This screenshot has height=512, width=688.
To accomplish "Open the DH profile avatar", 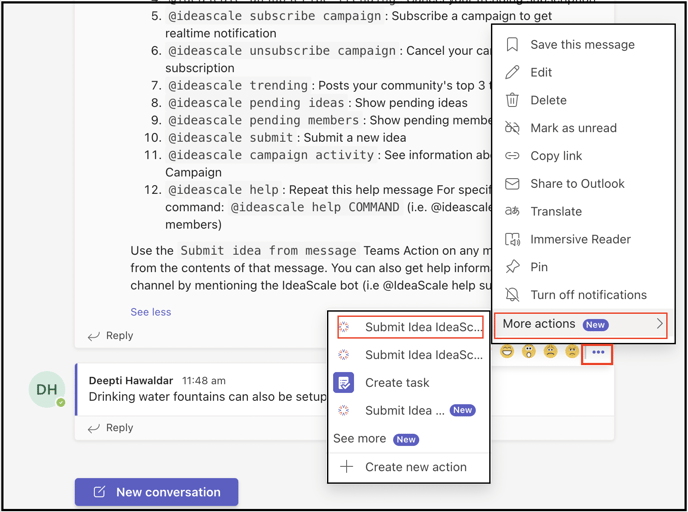I will (x=47, y=389).
